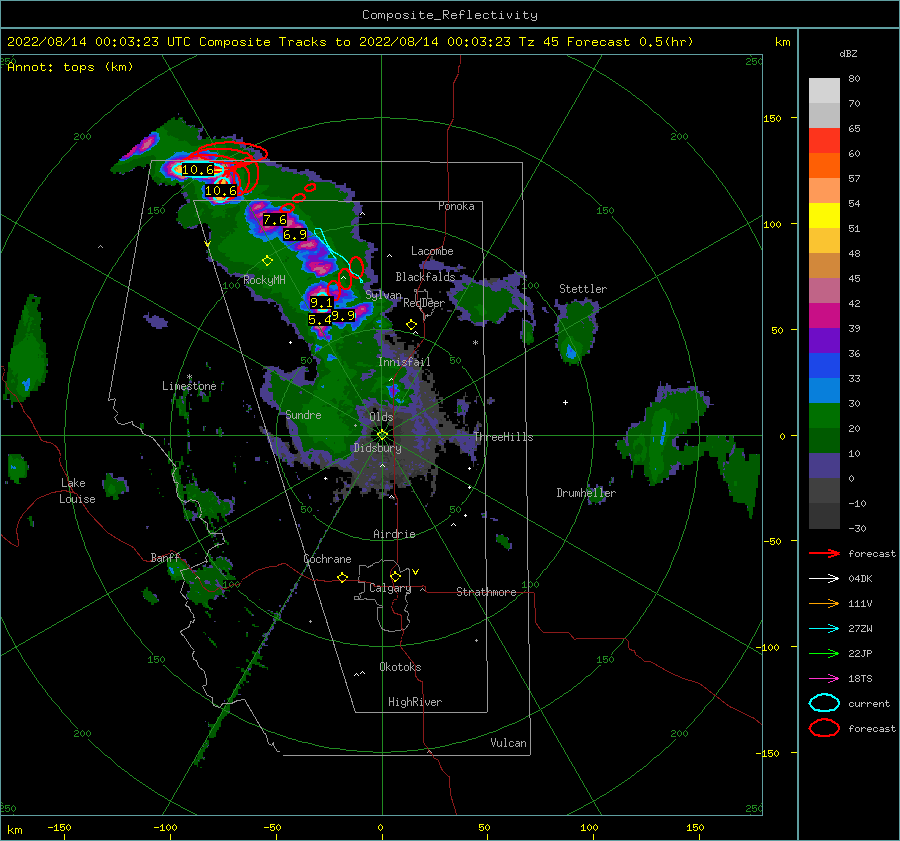Image resolution: width=900 pixels, height=841 pixels.
Task: Select the Vulcan label
Action: pos(509,743)
